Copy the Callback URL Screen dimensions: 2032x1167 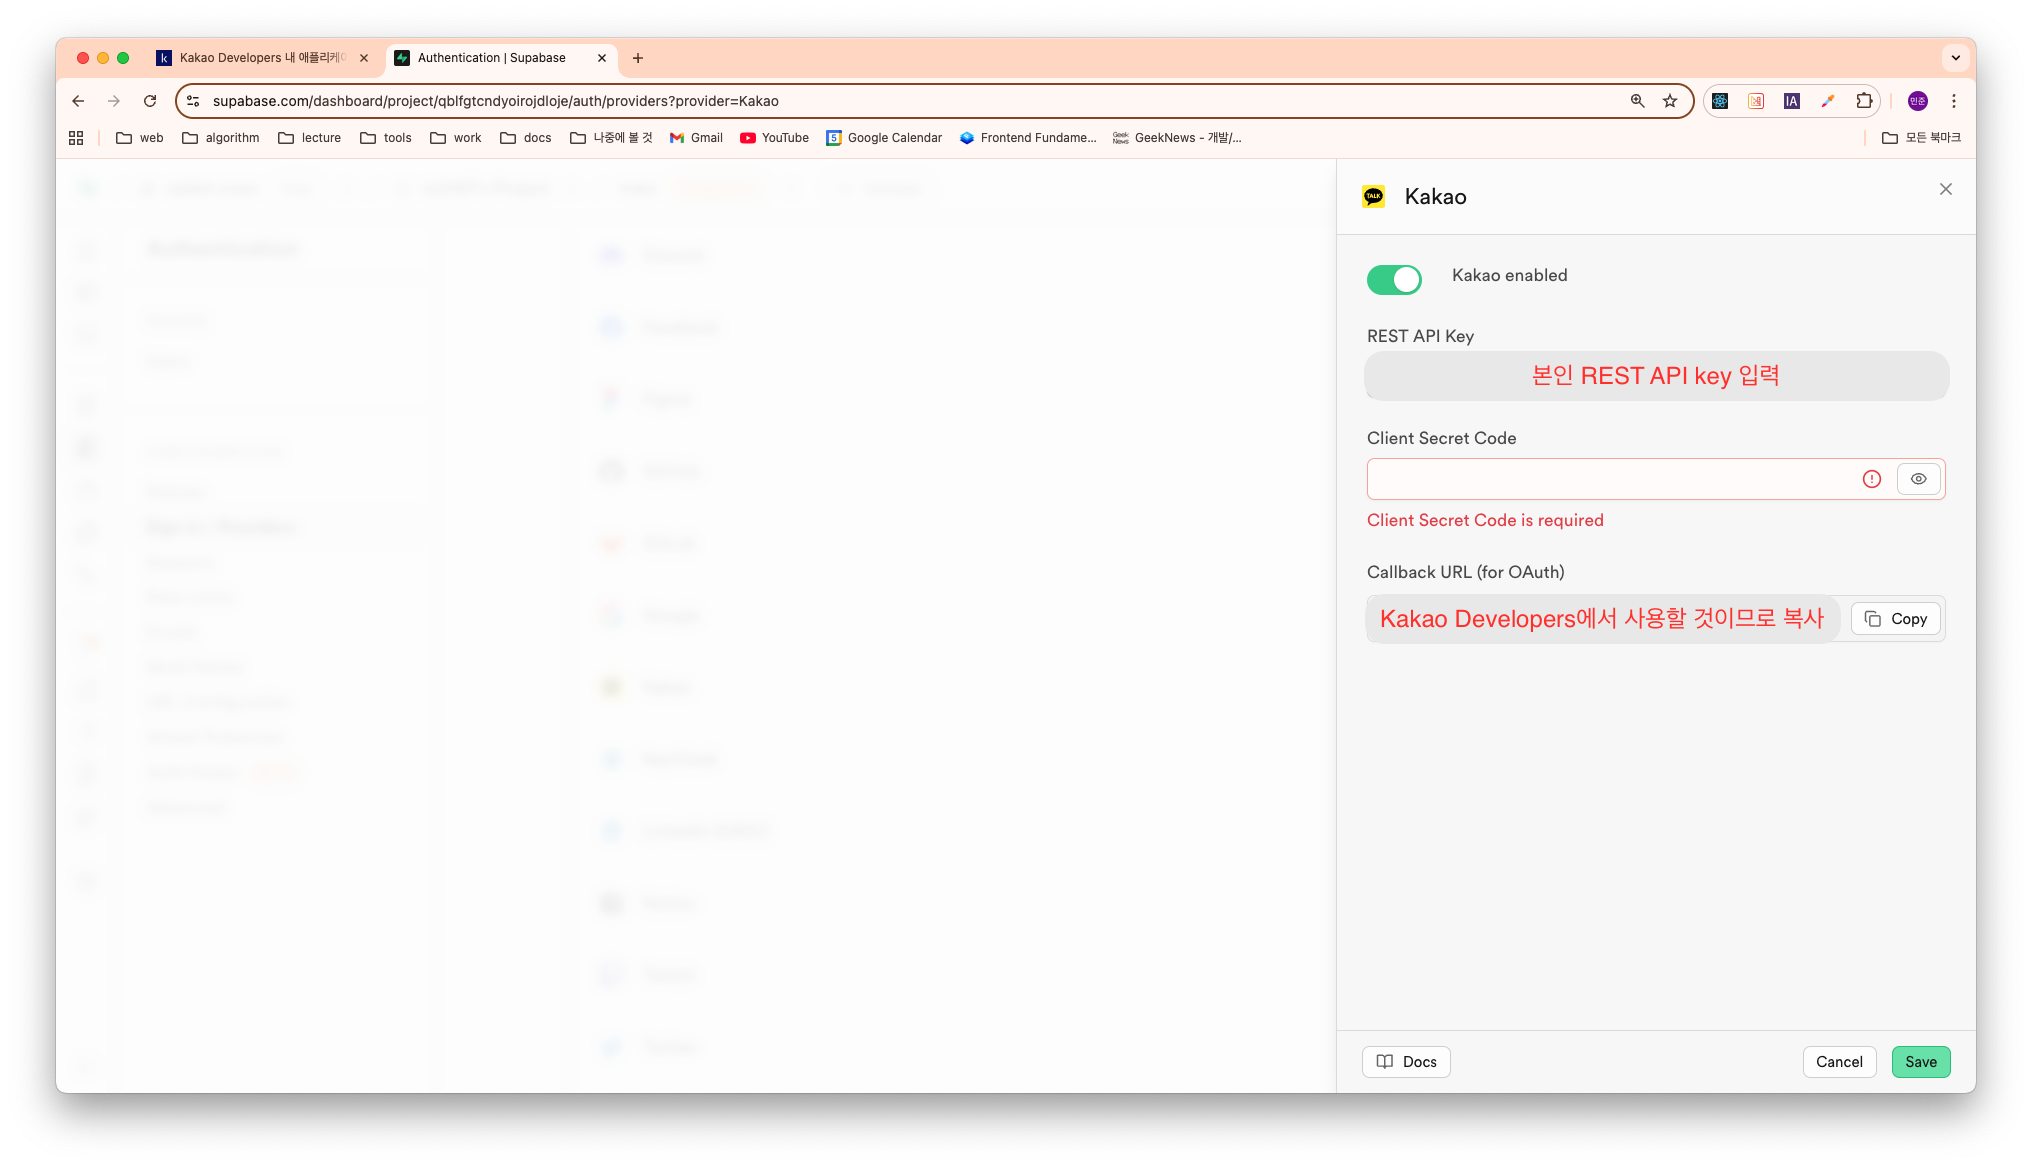[x=1896, y=619]
